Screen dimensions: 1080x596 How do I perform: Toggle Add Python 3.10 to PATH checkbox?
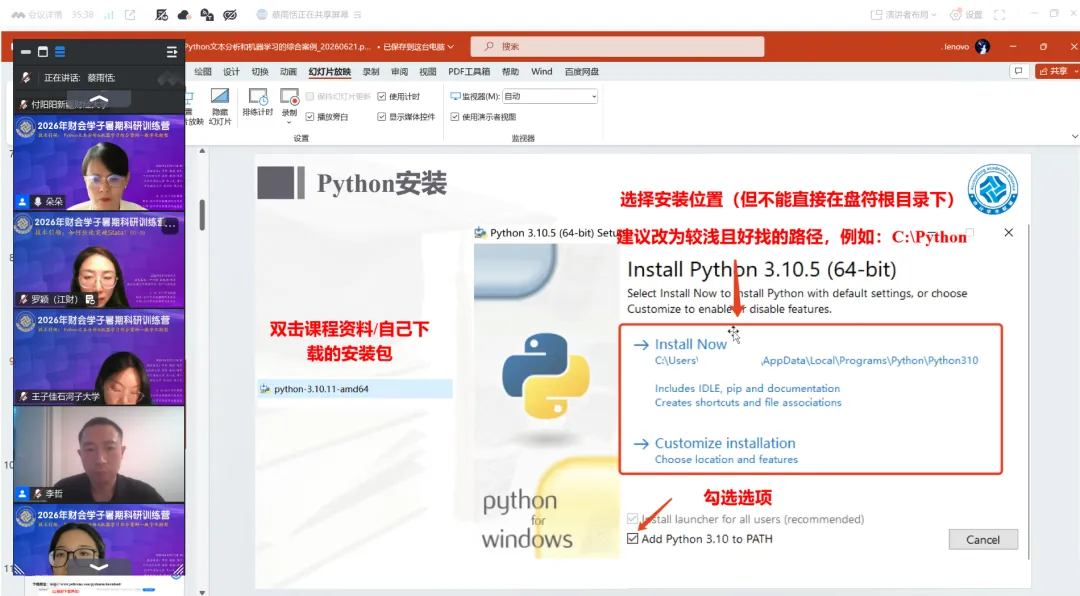click(632, 539)
